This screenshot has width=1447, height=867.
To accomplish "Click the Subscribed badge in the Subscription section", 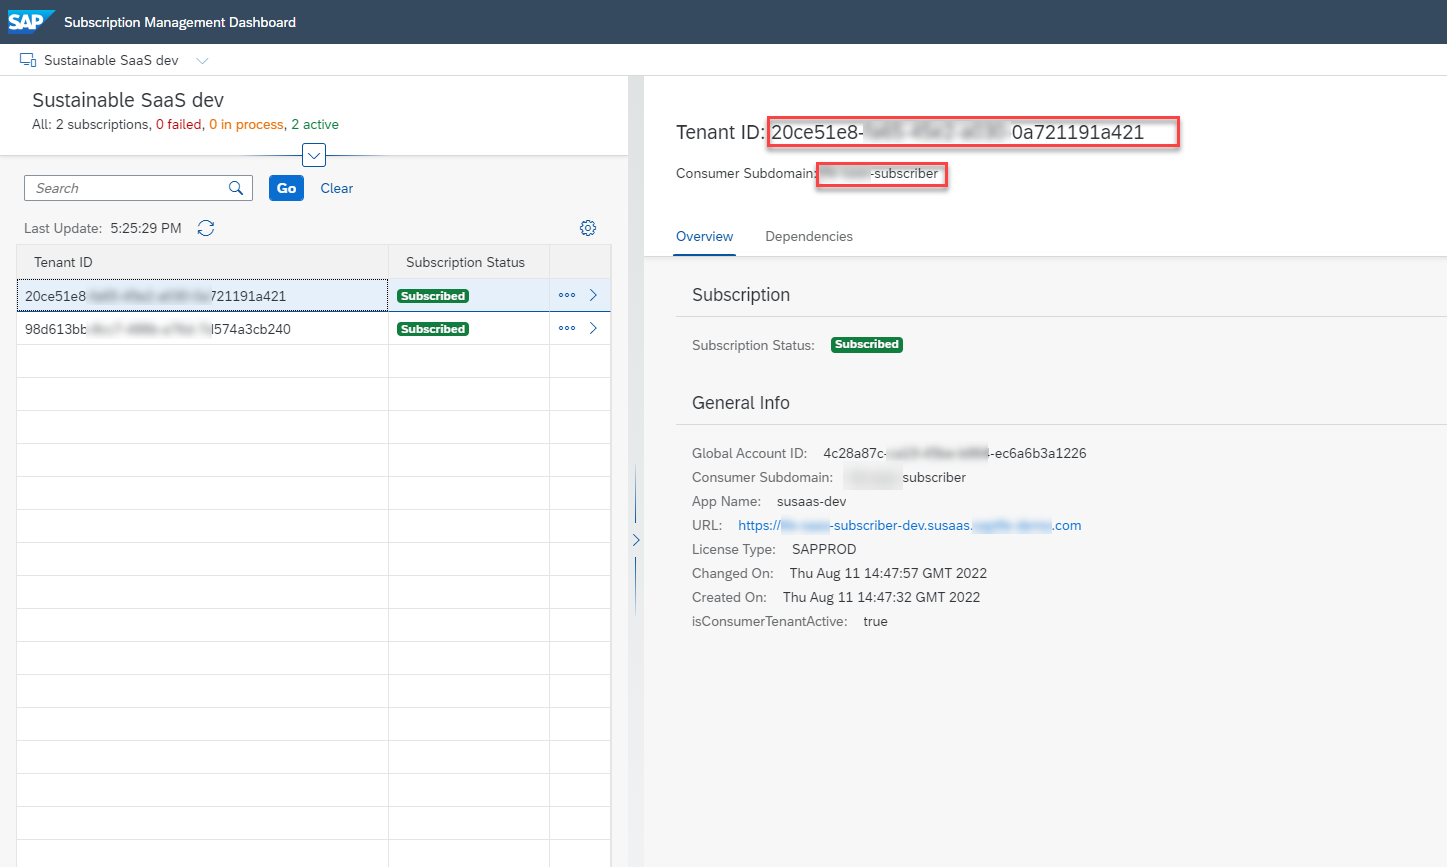I will click(867, 345).
